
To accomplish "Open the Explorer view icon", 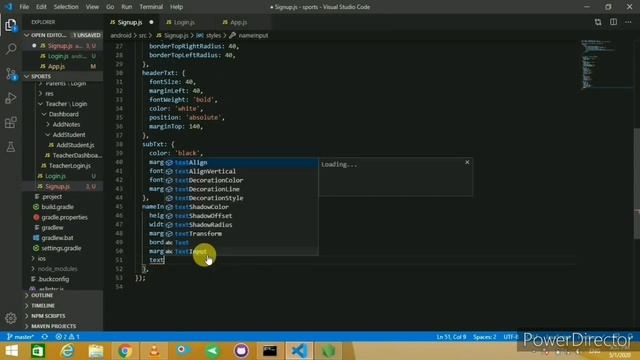I will coord(11,25).
